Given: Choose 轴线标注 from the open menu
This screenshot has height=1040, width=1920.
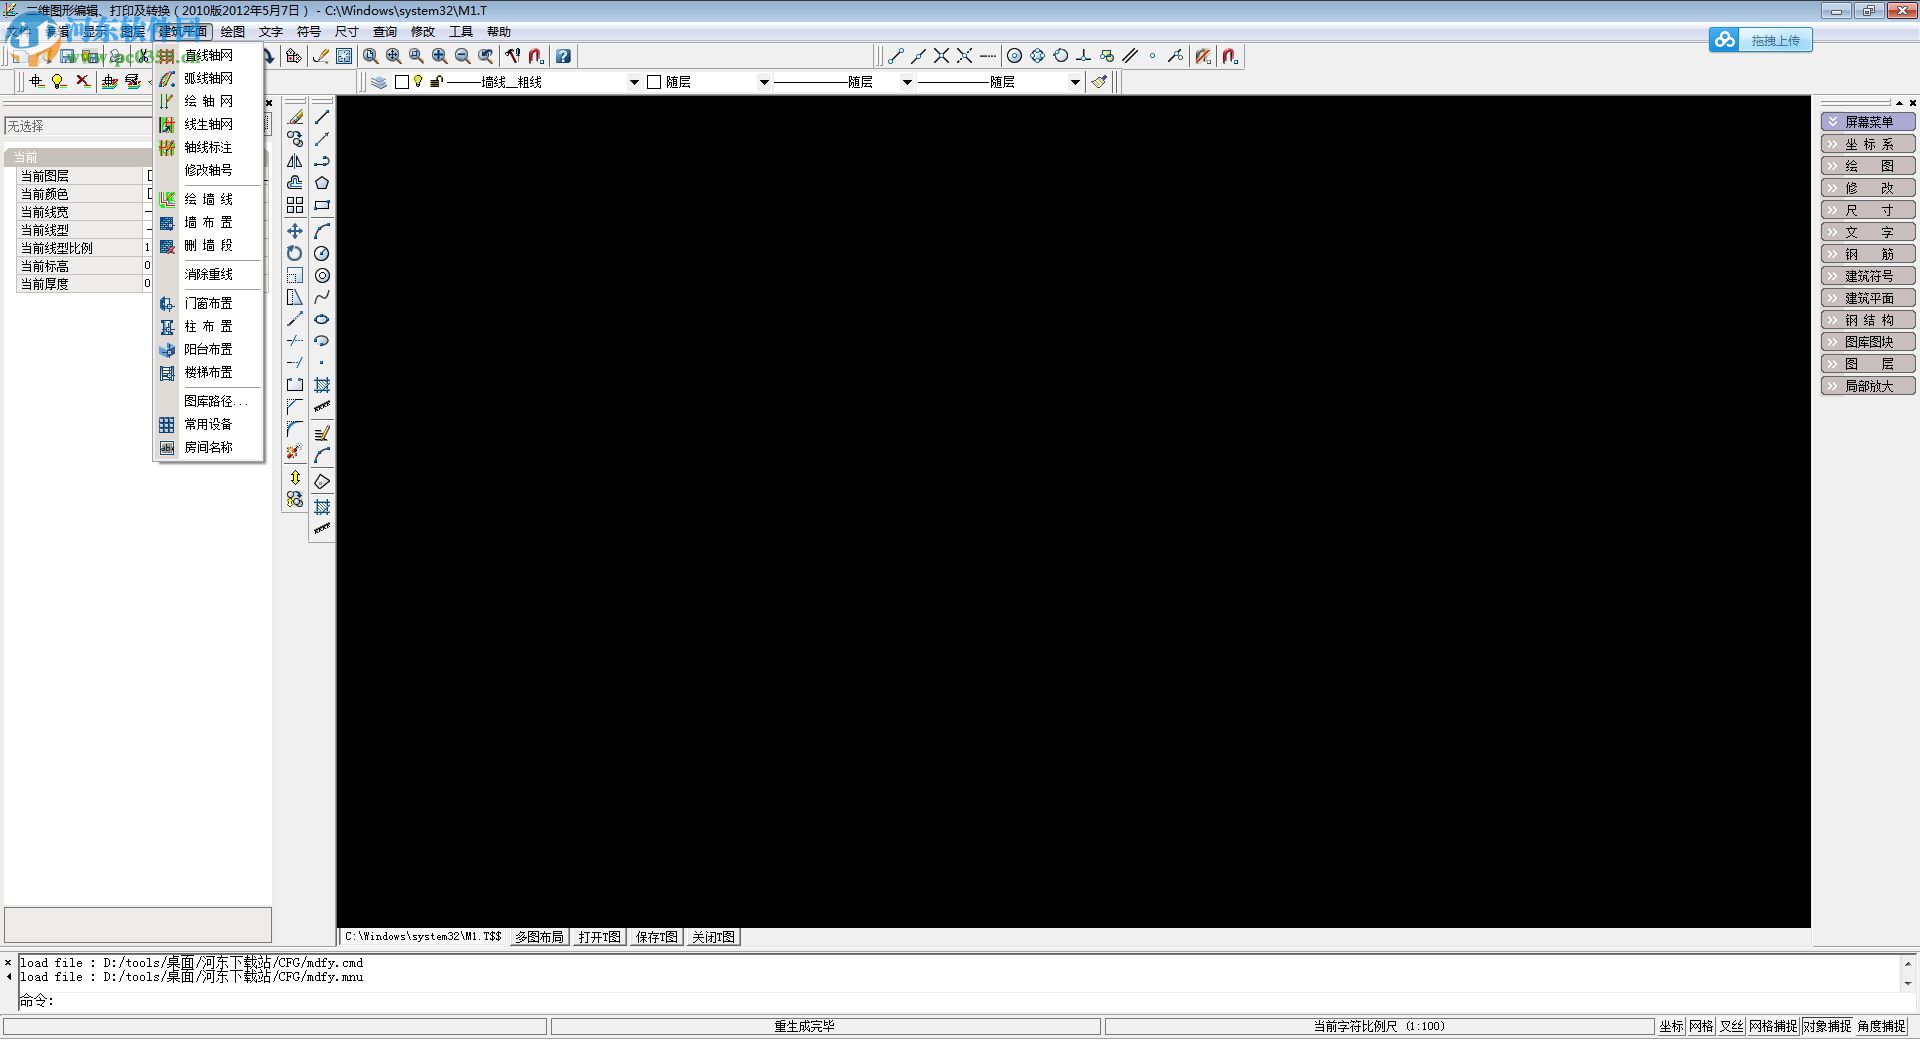Looking at the screenshot, I should tap(208, 147).
